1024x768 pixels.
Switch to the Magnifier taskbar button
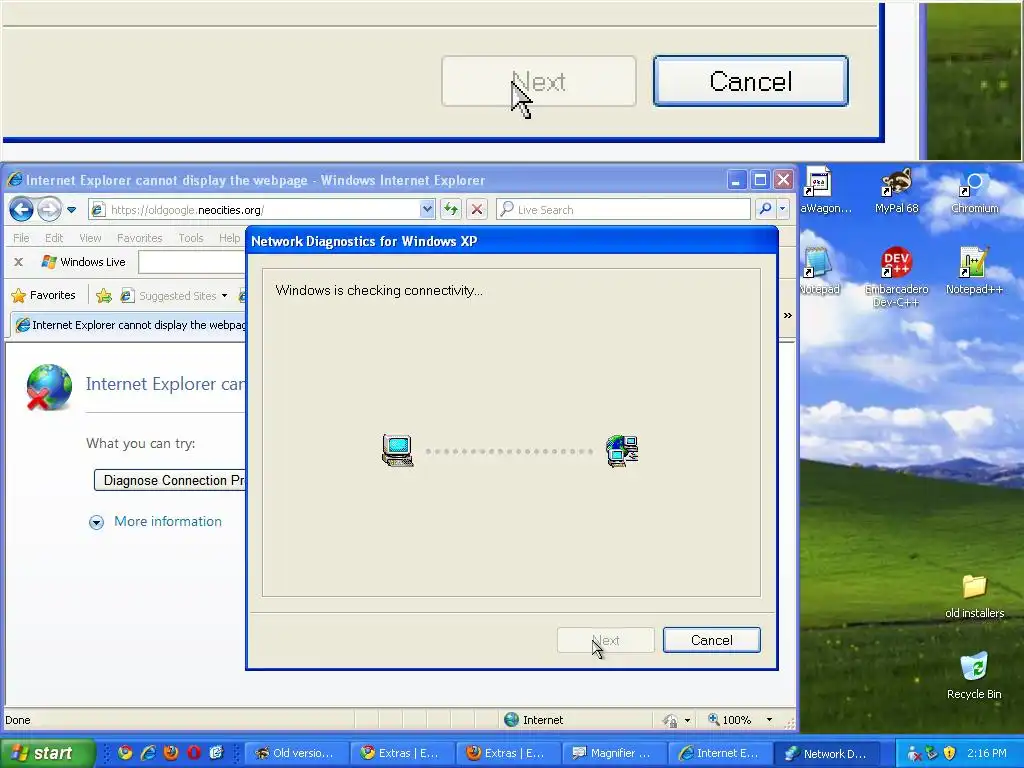[x=613, y=753]
